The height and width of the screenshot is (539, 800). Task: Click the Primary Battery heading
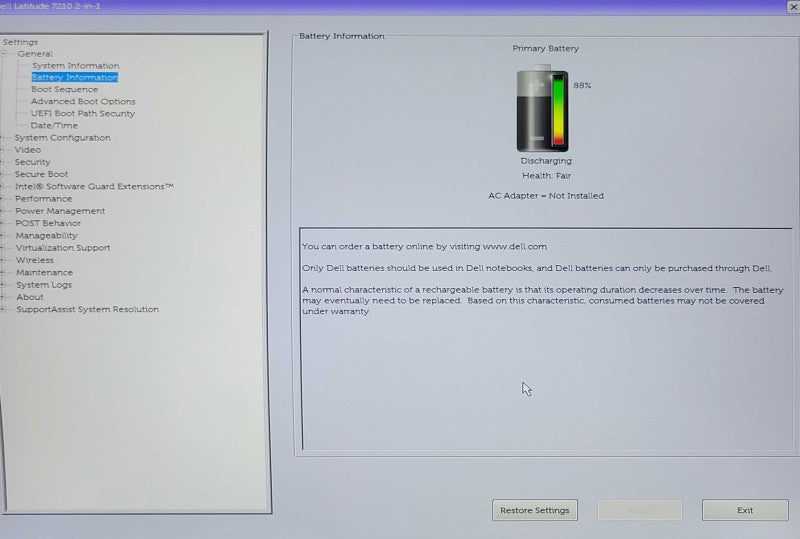point(545,48)
